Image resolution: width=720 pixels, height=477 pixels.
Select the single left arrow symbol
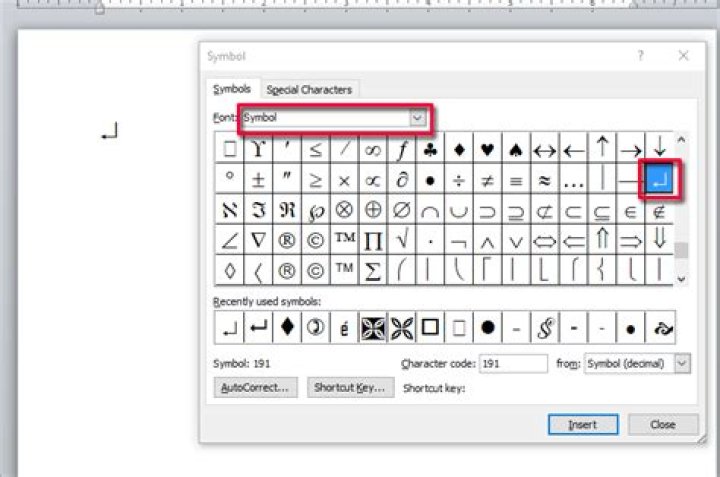coord(573,149)
